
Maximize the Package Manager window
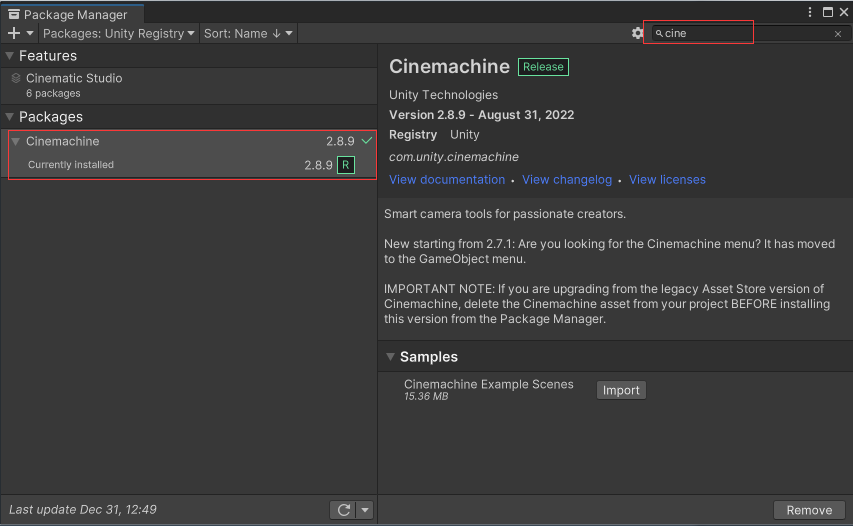coord(827,12)
